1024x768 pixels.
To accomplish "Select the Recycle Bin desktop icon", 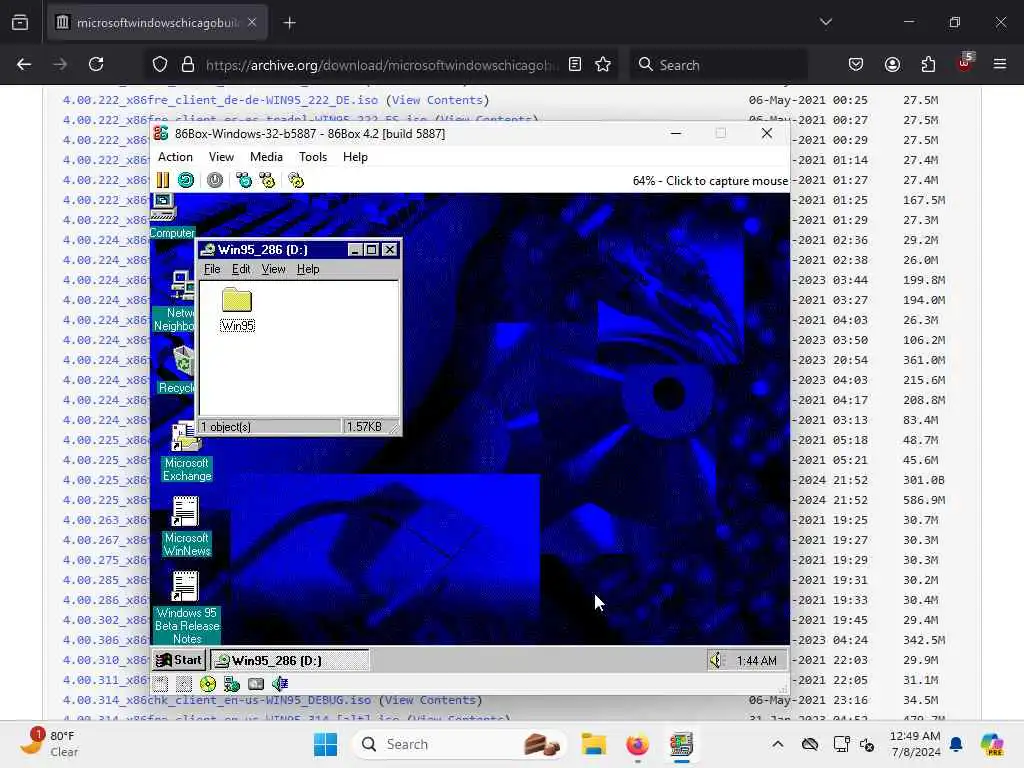I will tap(177, 369).
